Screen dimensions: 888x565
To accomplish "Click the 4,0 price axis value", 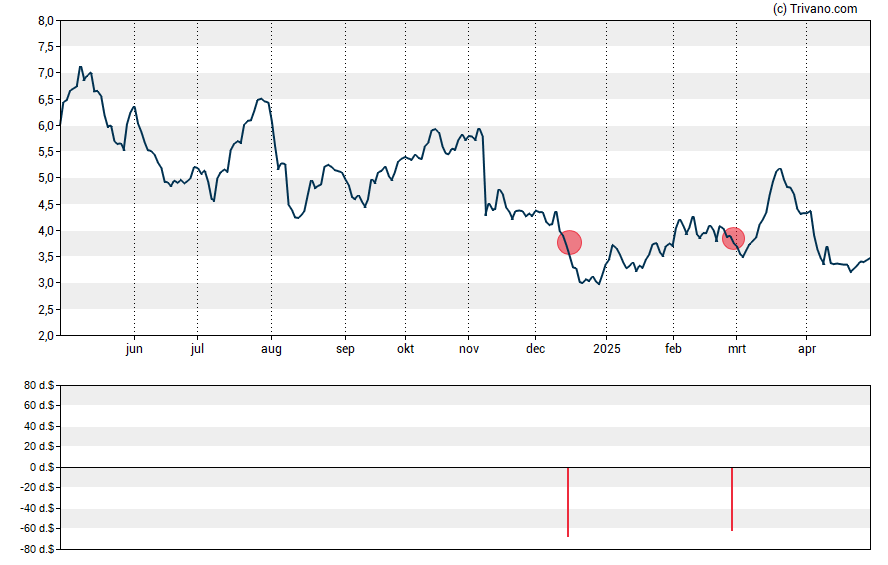I will pos(46,230).
